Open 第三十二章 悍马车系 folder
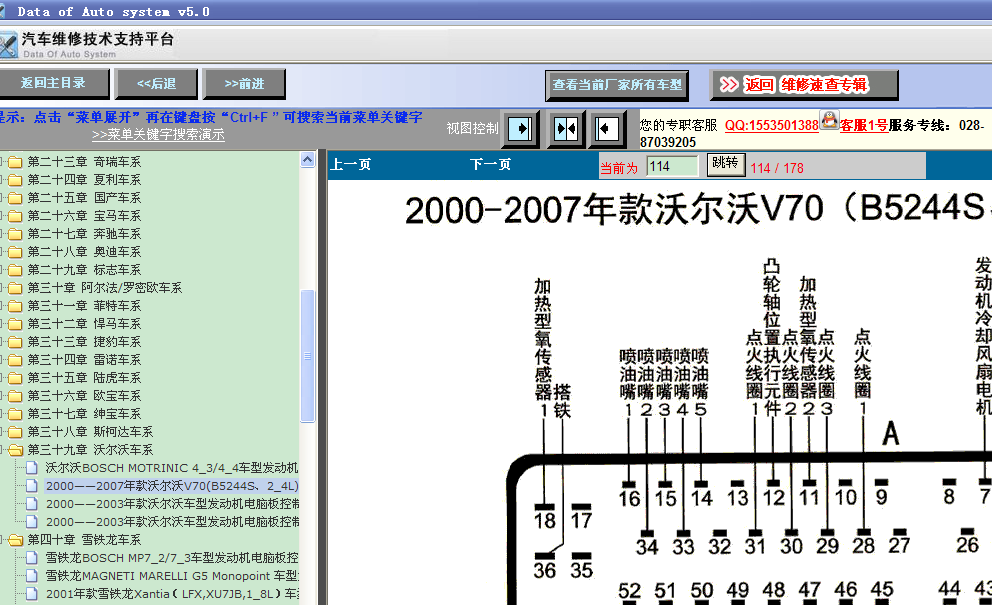 (84, 324)
